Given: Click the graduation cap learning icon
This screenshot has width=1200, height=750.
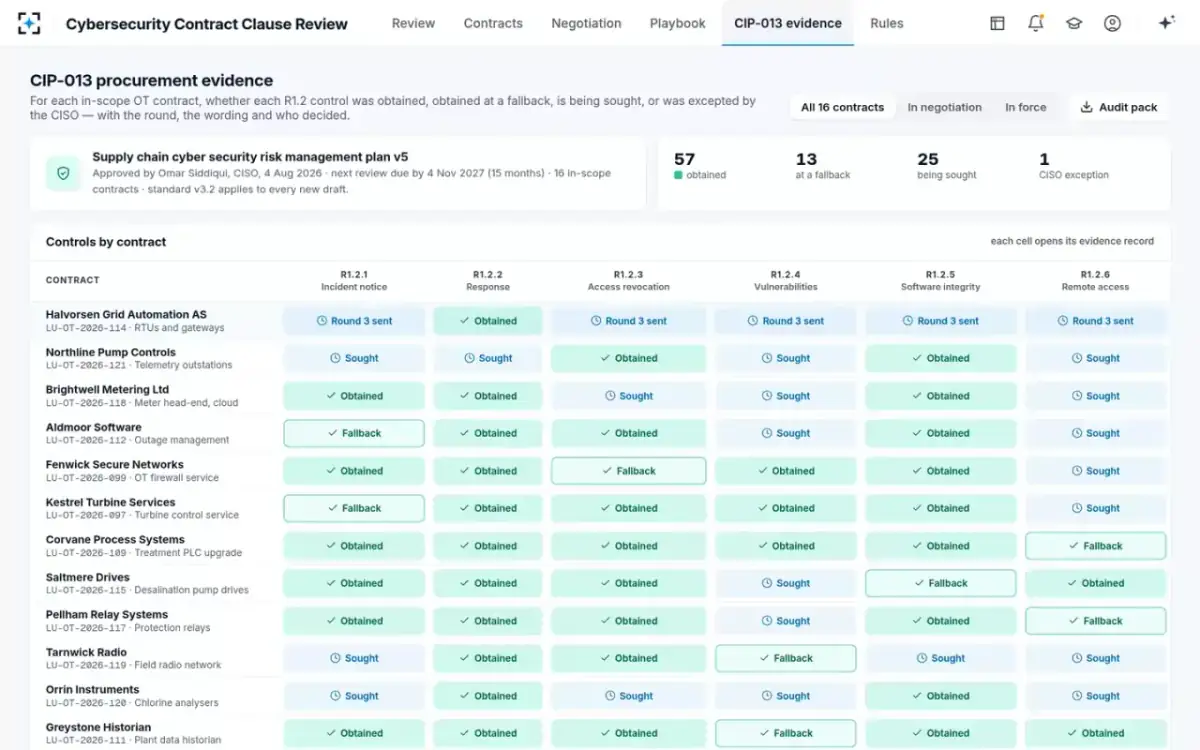Looking at the screenshot, I should [1074, 23].
